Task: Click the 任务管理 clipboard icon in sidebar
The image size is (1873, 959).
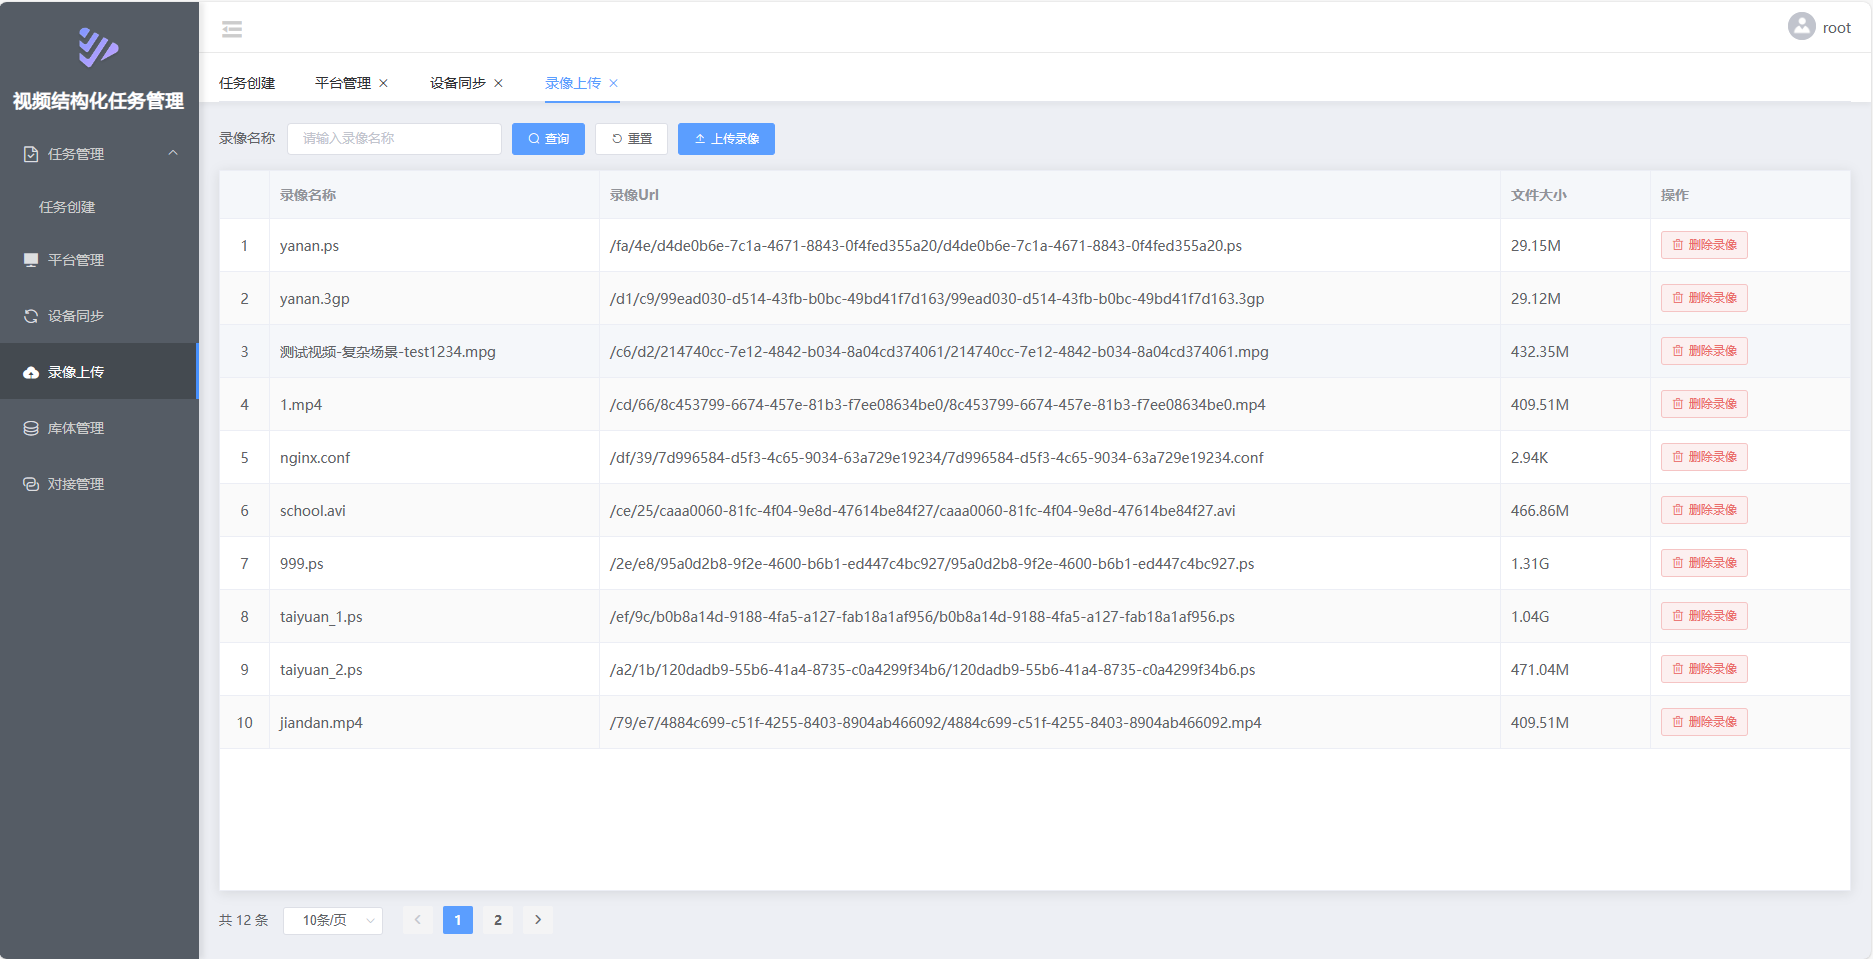Action: tap(31, 154)
